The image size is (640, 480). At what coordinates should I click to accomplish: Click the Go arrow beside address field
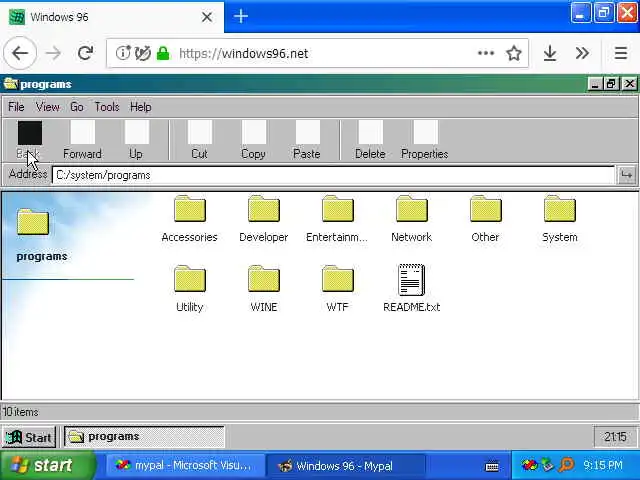626,175
